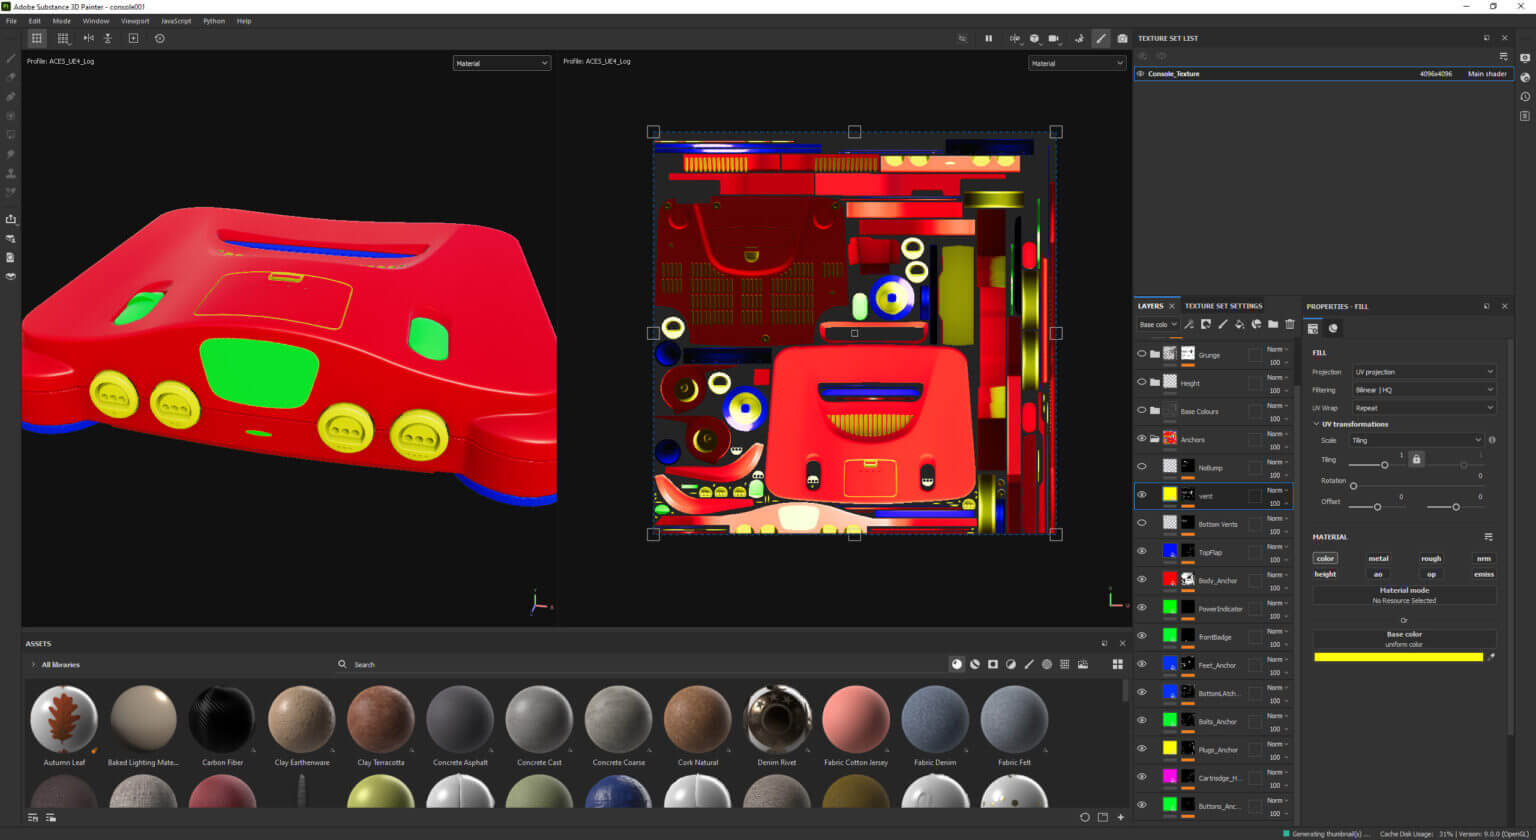Select the Layers tab
The height and width of the screenshot is (840, 1536).
(1151, 306)
